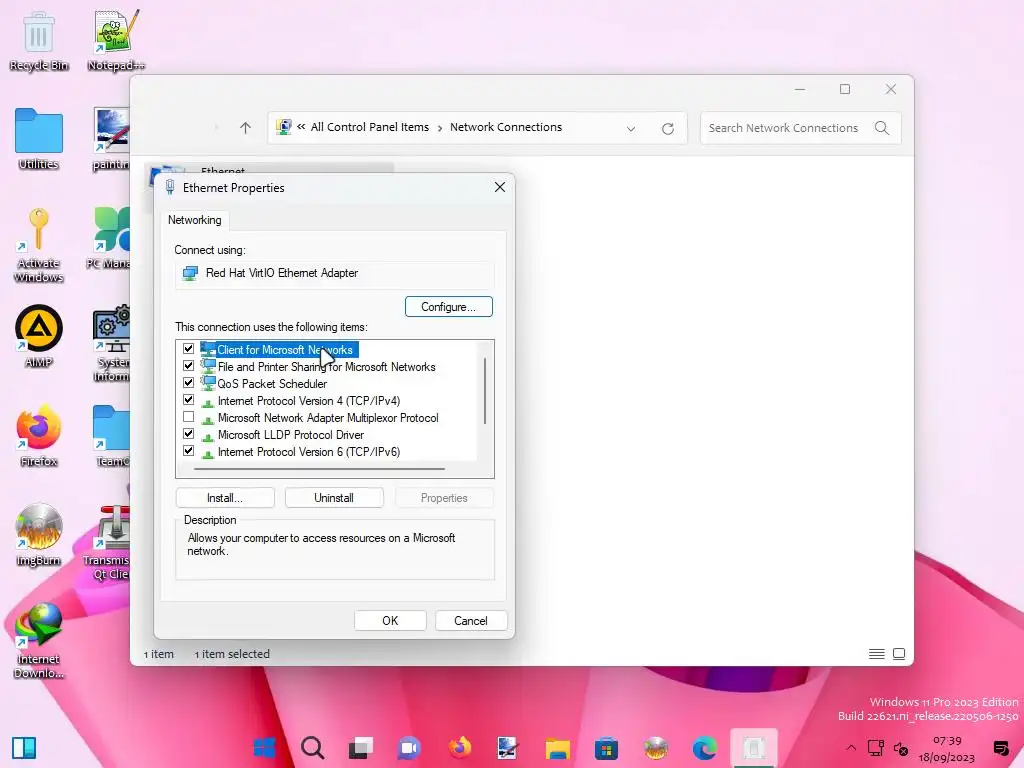Viewport: 1024px width, 768px height.
Task: Select QoS Packet Scheduler list row
Action: 272,384
